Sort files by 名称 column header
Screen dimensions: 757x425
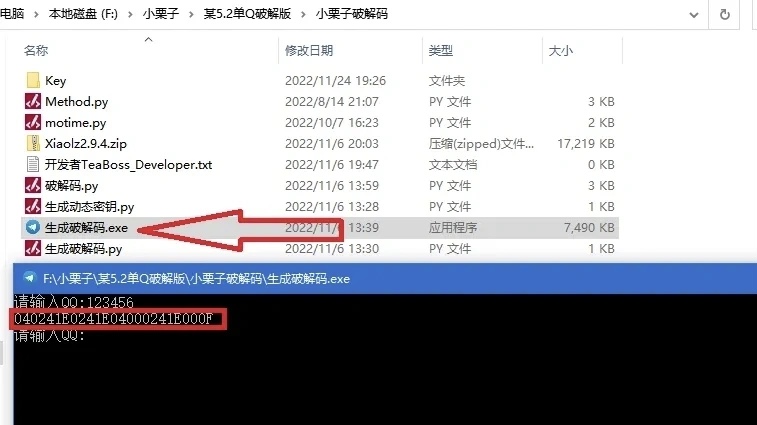(x=36, y=50)
